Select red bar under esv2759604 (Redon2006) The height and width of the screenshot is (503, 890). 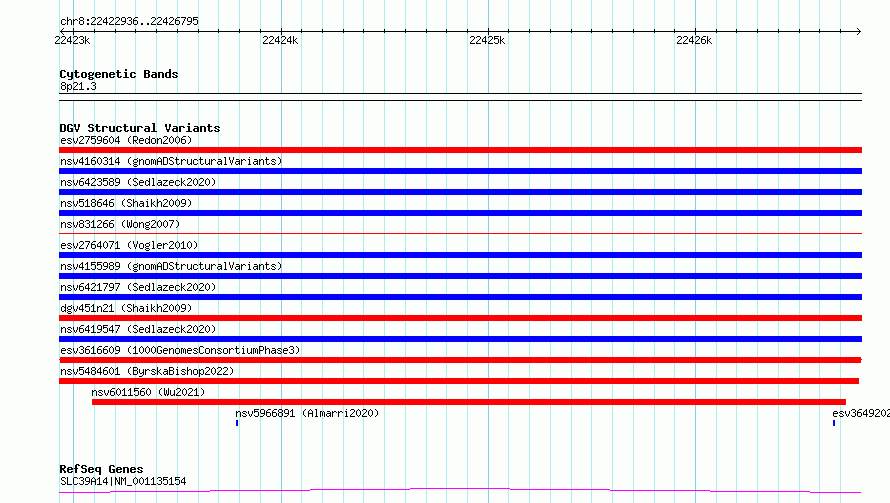tap(460, 150)
